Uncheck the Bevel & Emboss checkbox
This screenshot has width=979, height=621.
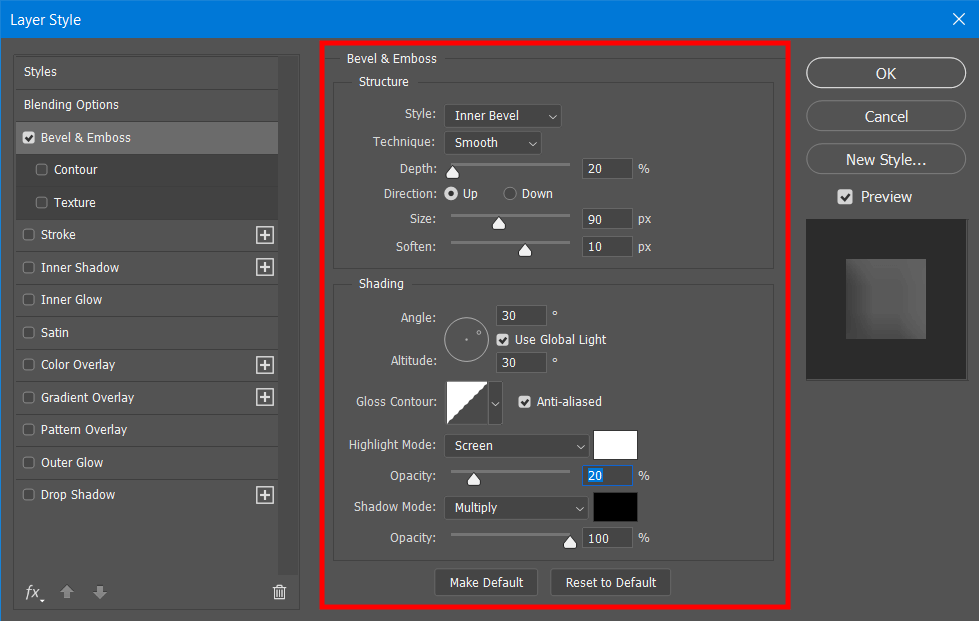[29, 137]
